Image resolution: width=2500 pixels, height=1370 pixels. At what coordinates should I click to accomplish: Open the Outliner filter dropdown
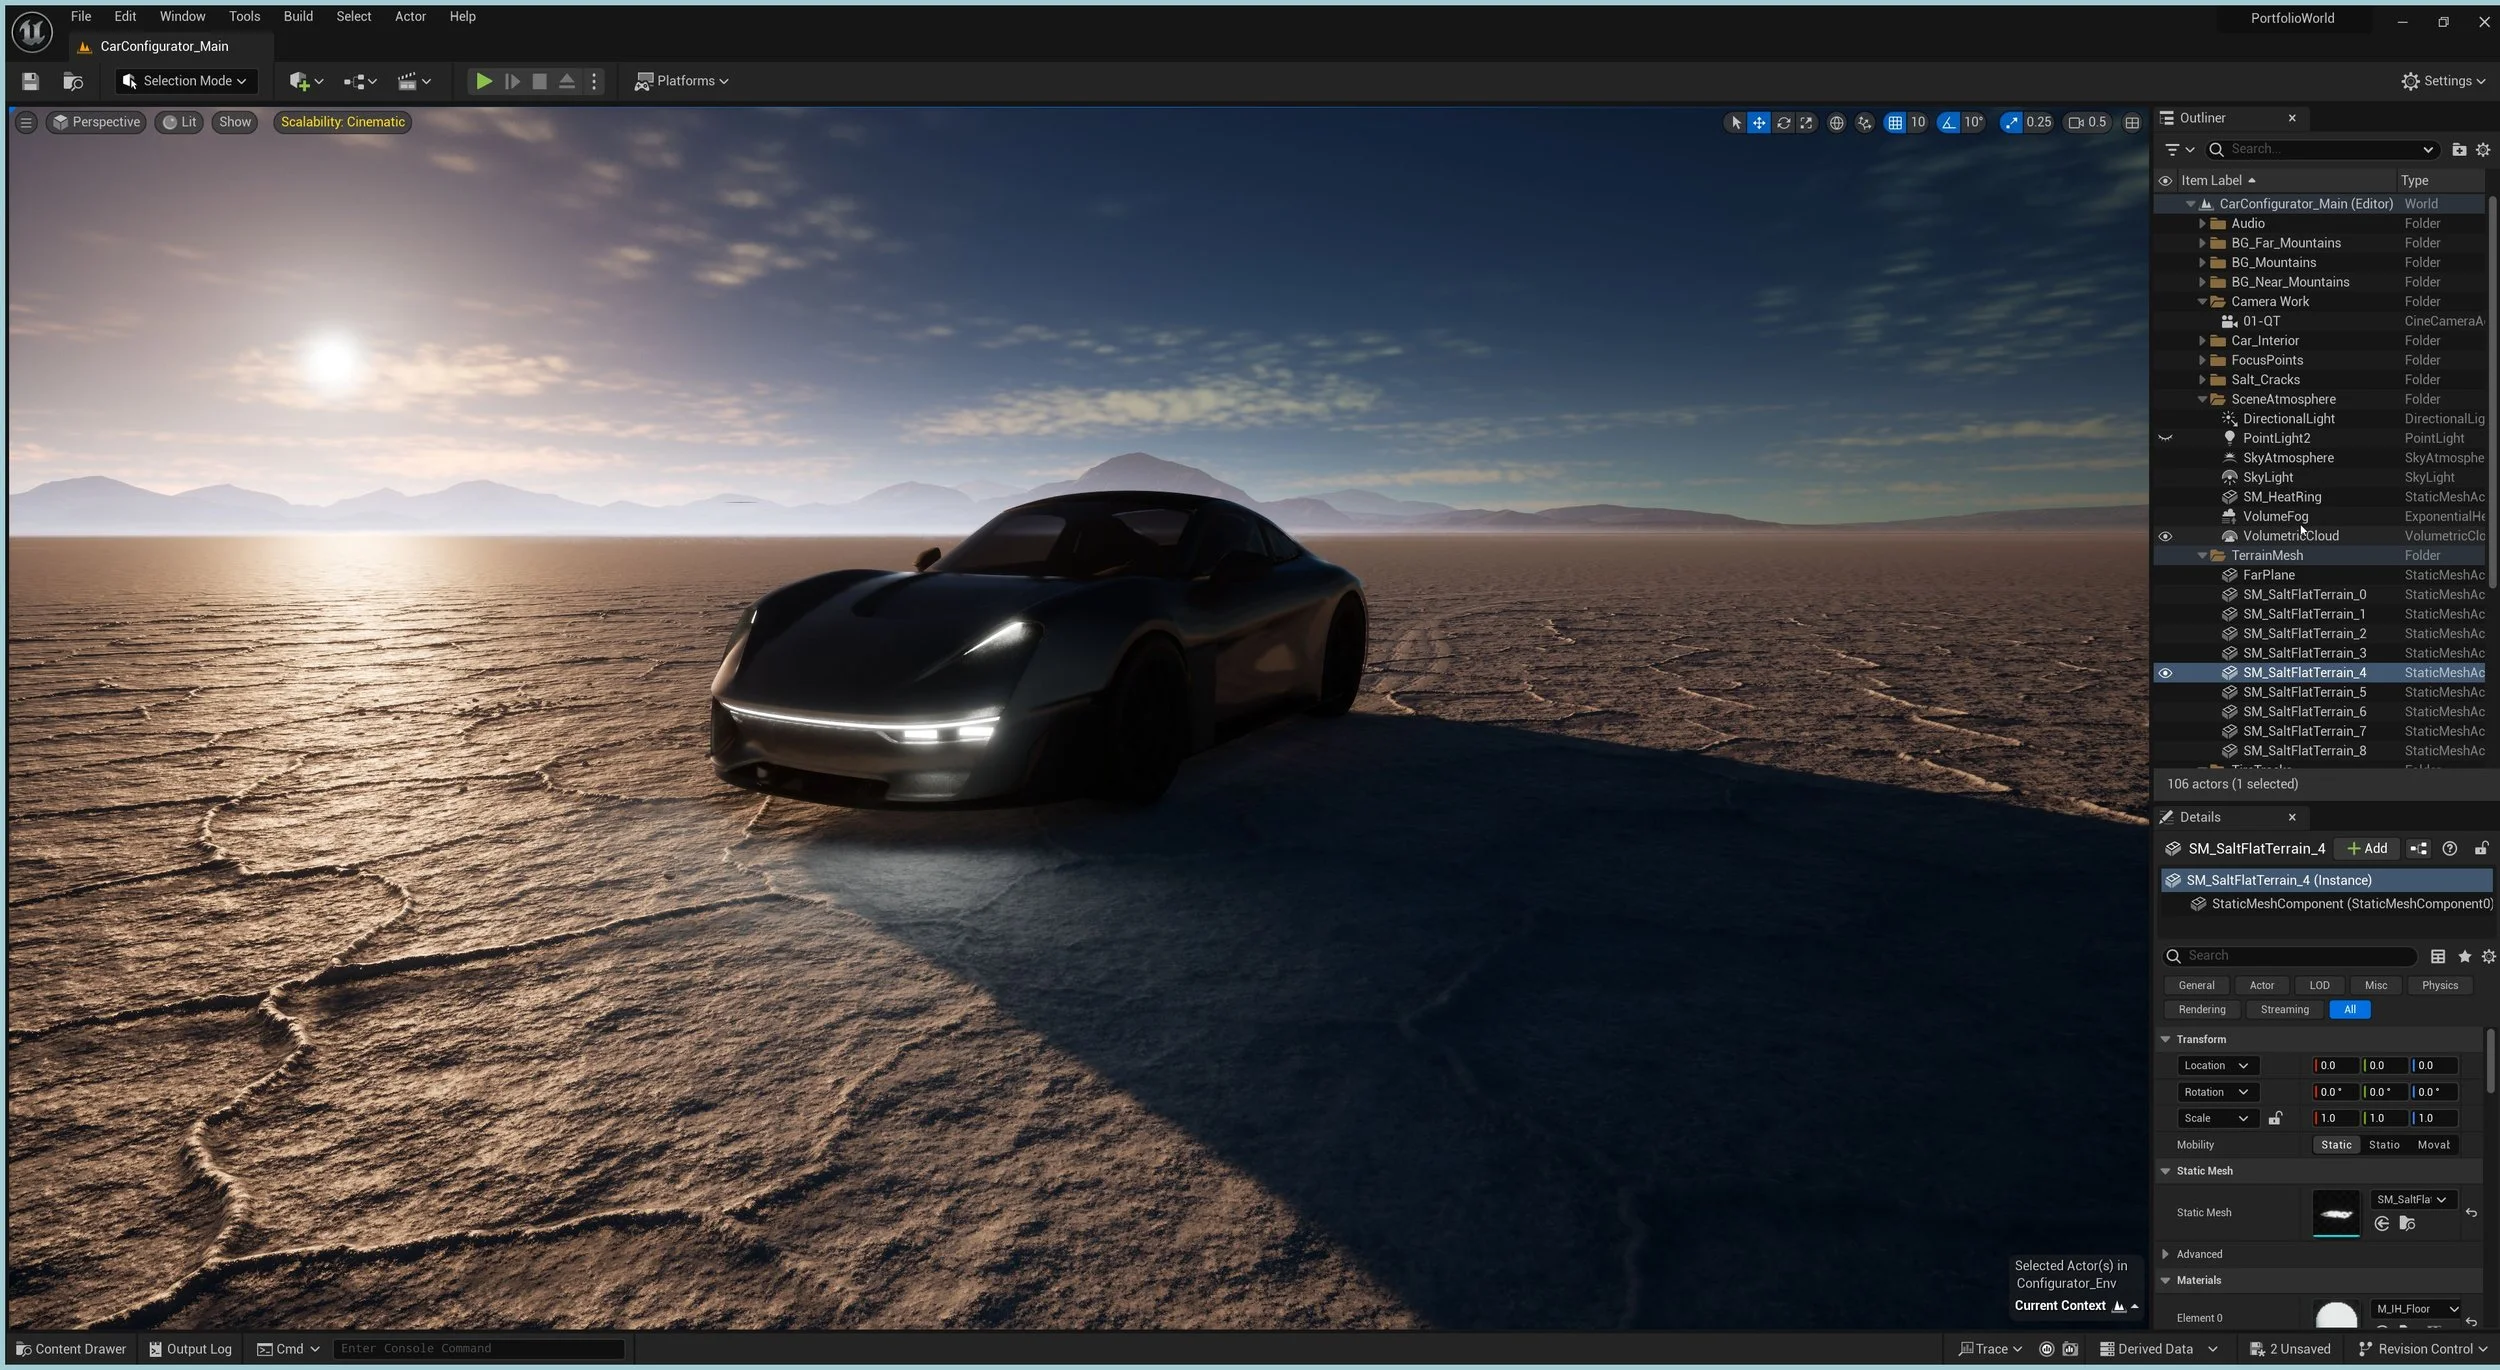(2179, 149)
